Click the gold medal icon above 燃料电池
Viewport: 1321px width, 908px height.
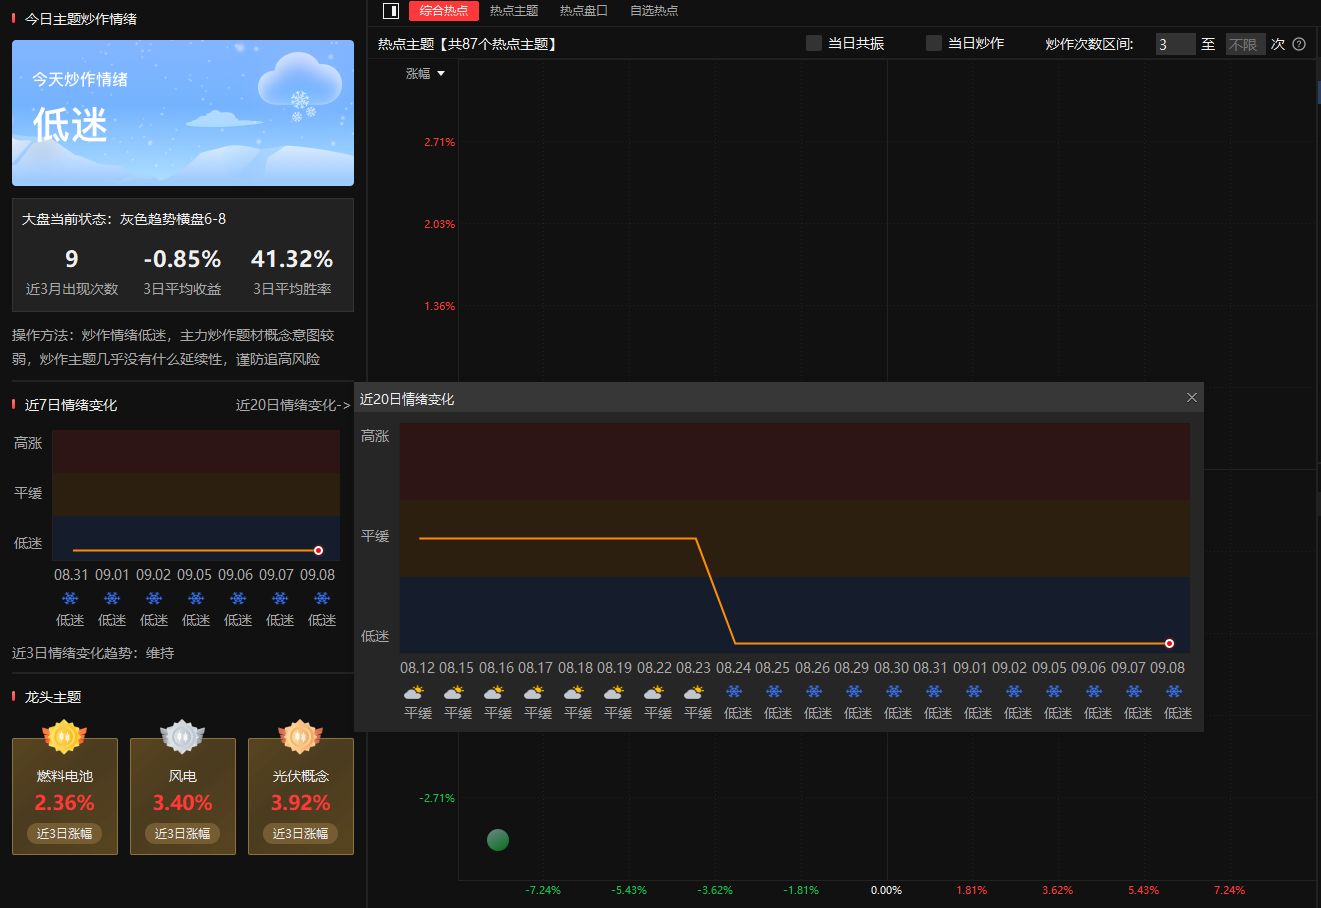[65, 737]
